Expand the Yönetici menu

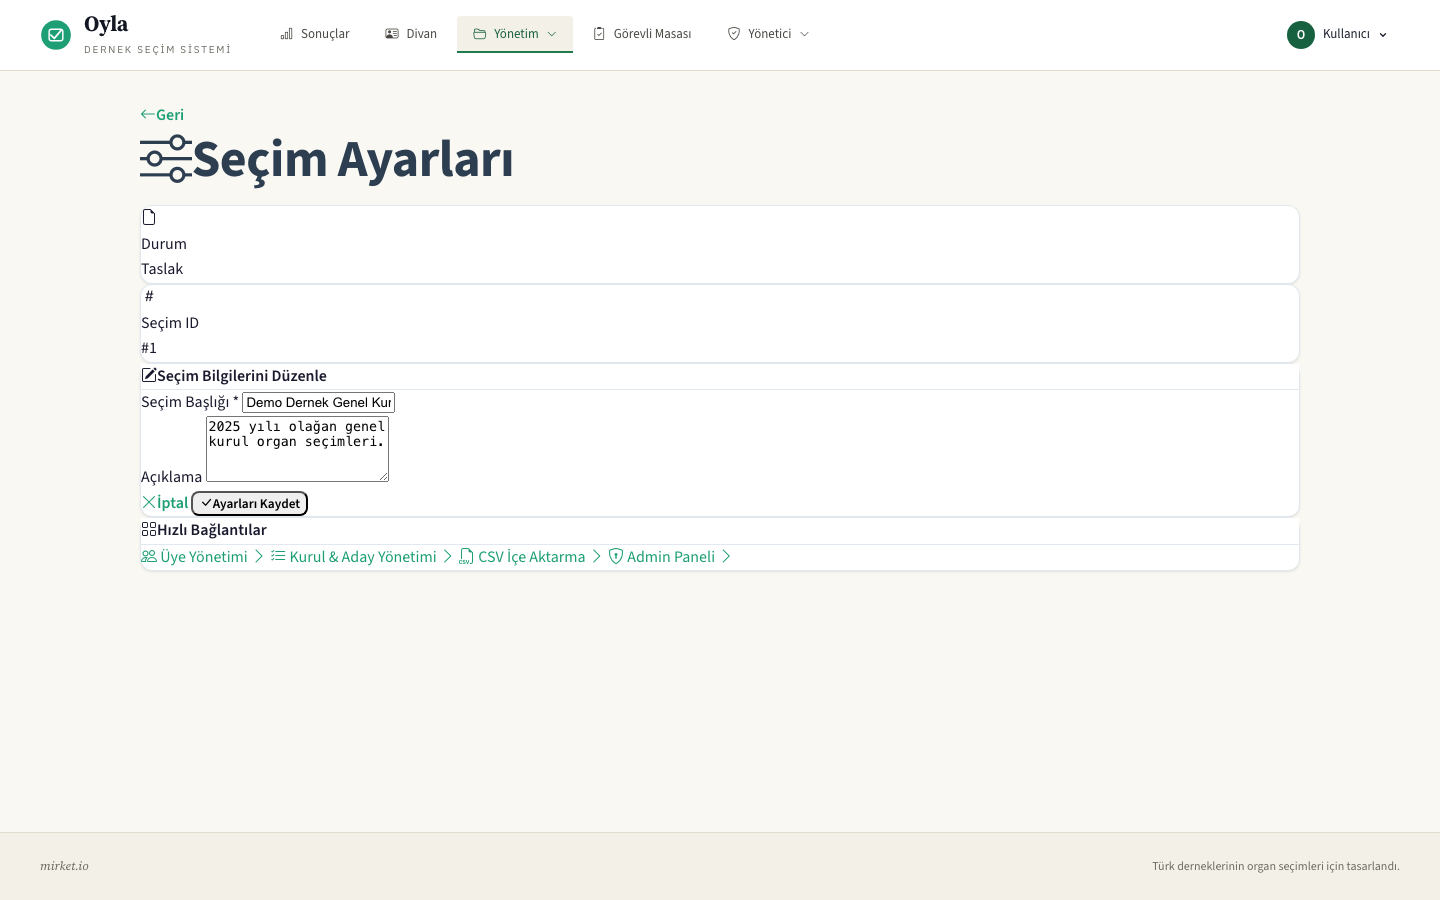(x=768, y=34)
